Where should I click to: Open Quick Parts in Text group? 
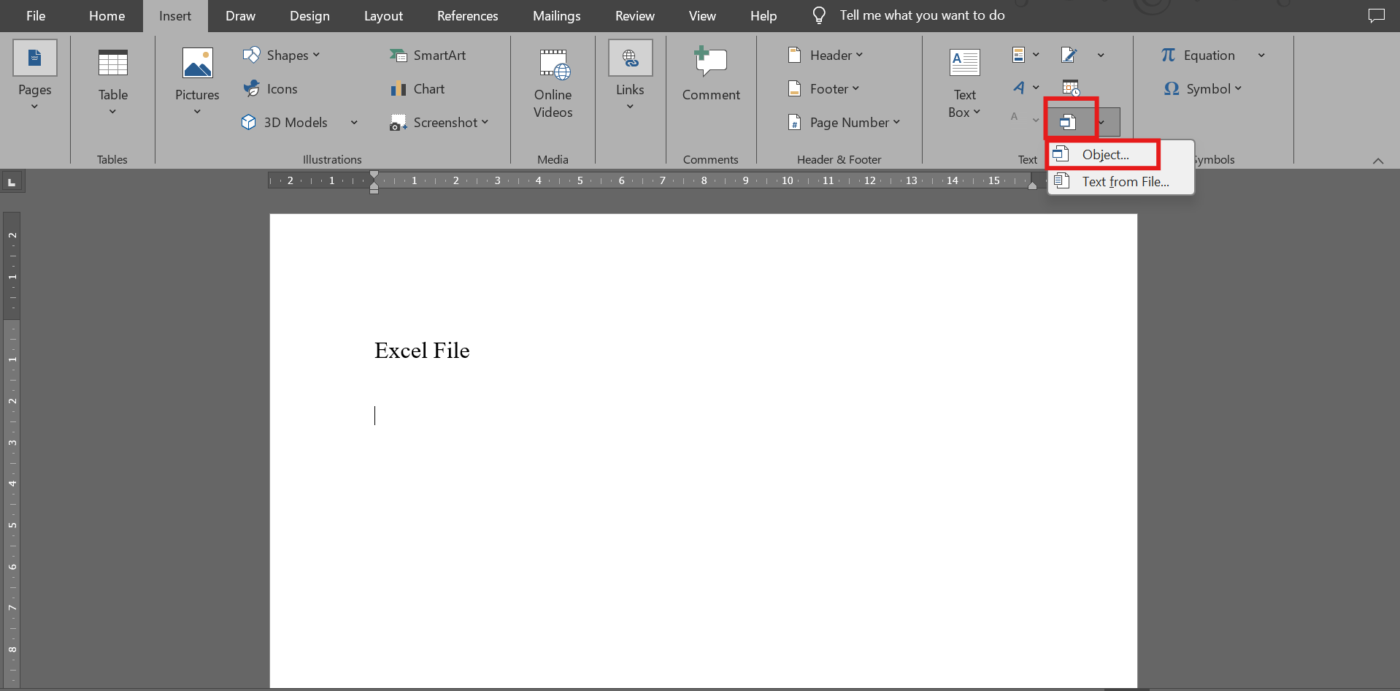tap(1025, 55)
